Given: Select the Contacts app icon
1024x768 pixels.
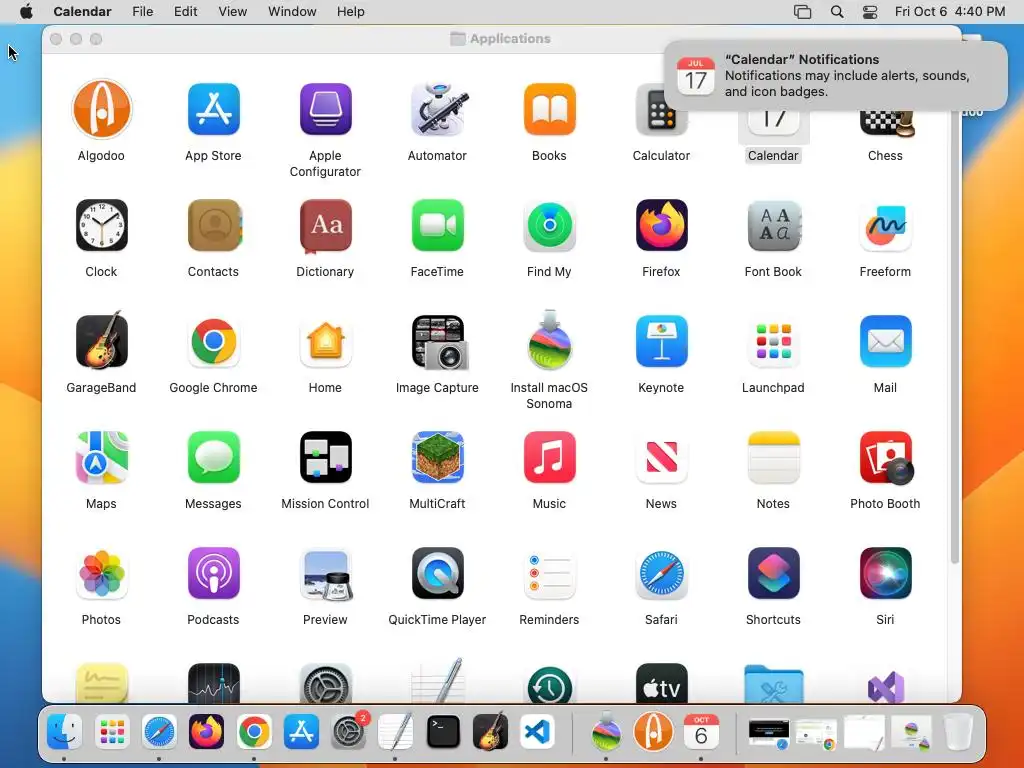Looking at the screenshot, I should tap(214, 225).
